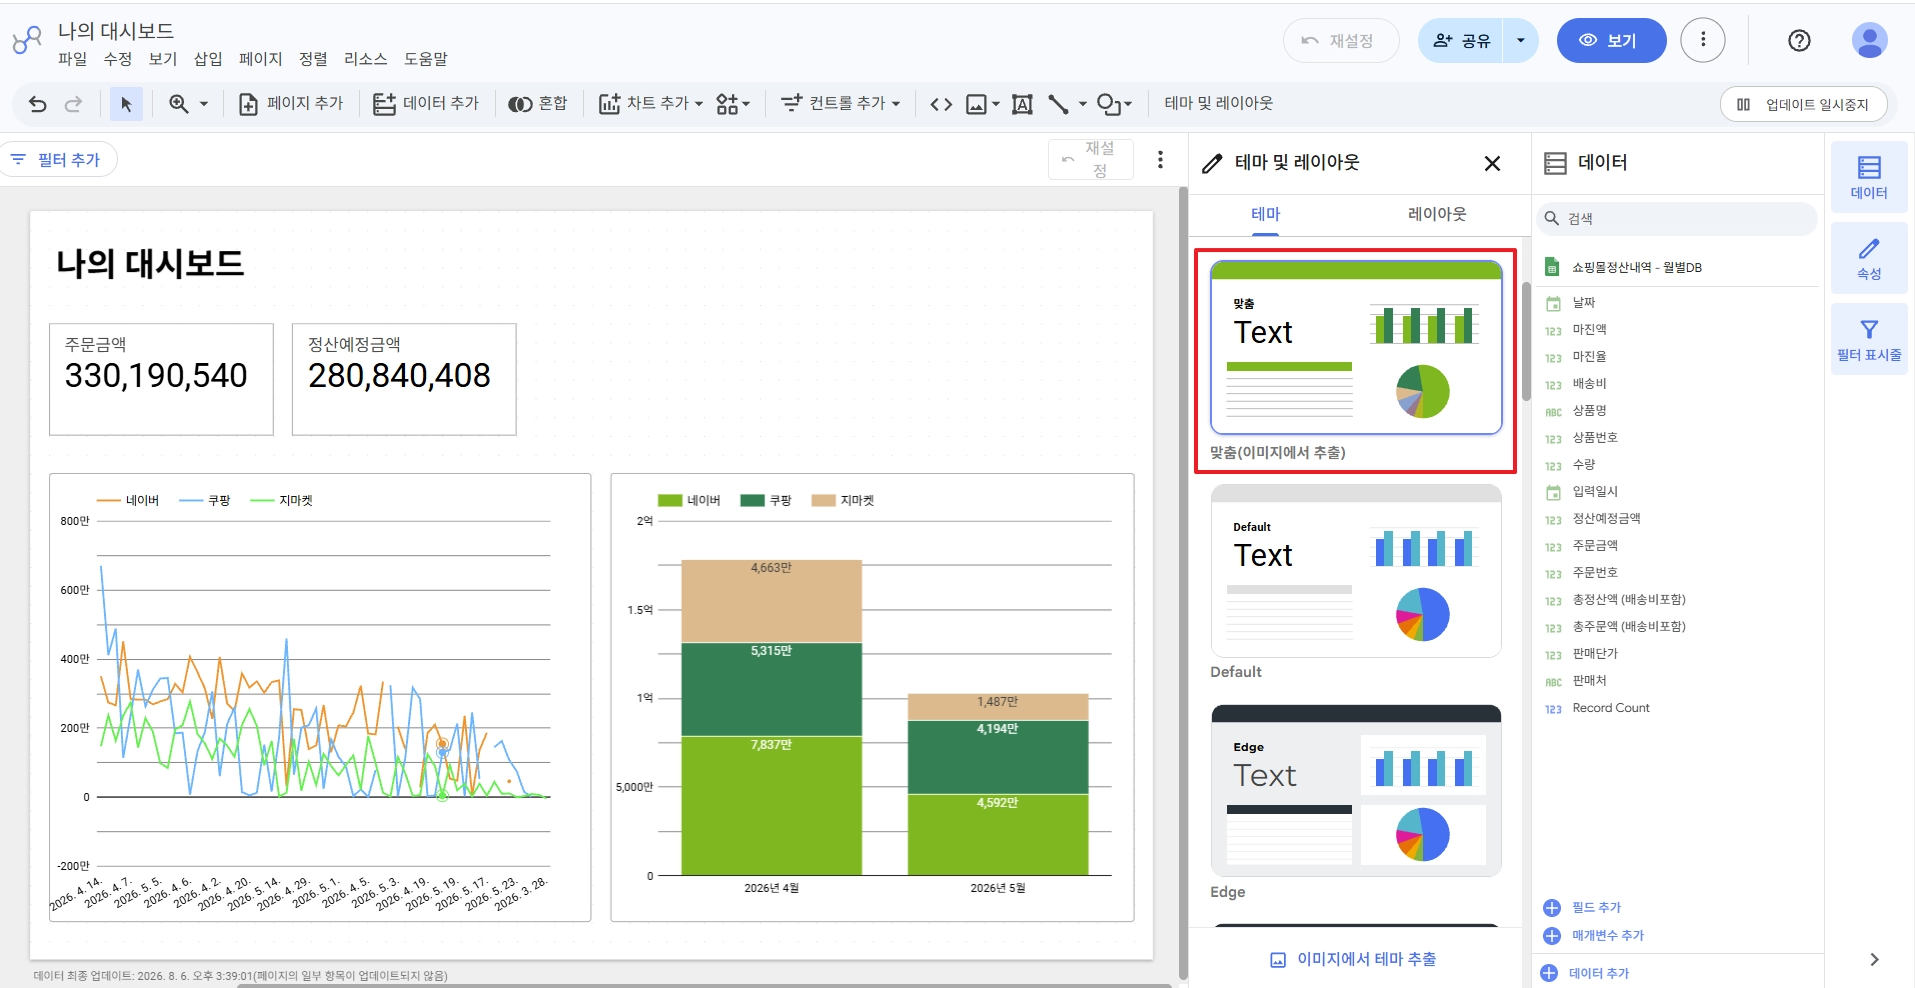Open the 필터 표시줄 side panel icon
Image resolution: width=1915 pixels, height=988 pixels.
1869,339
